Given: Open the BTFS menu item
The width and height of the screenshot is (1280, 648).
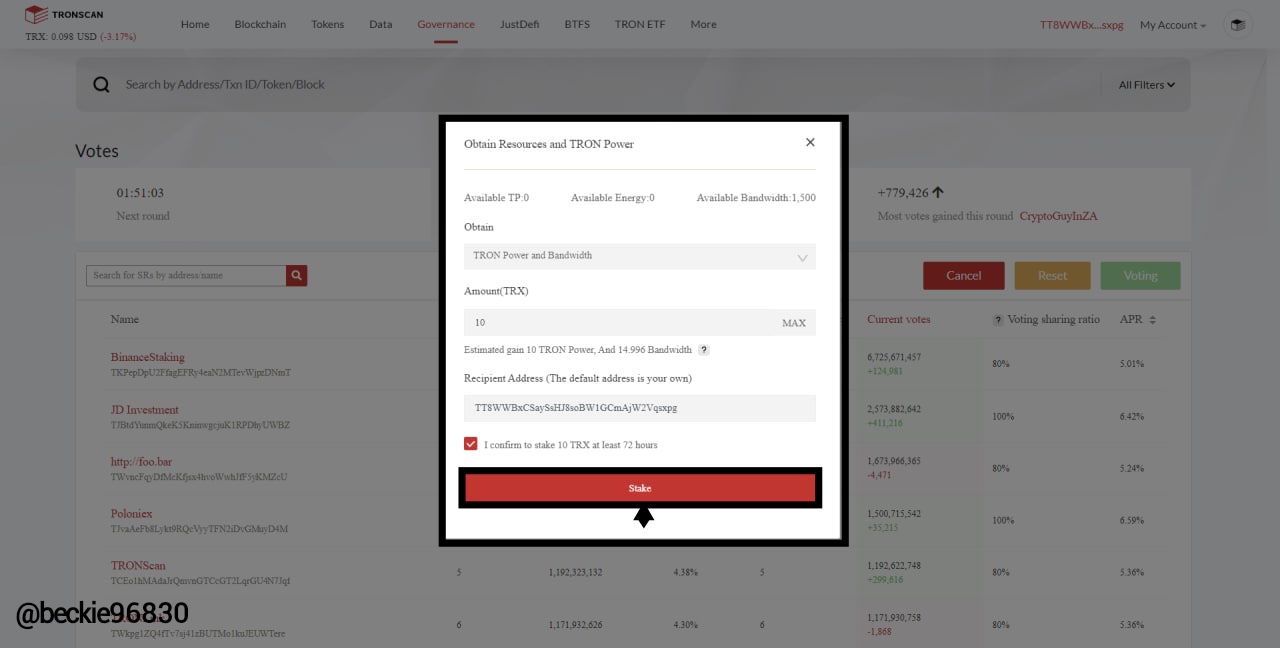Looking at the screenshot, I should tap(577, 24).
